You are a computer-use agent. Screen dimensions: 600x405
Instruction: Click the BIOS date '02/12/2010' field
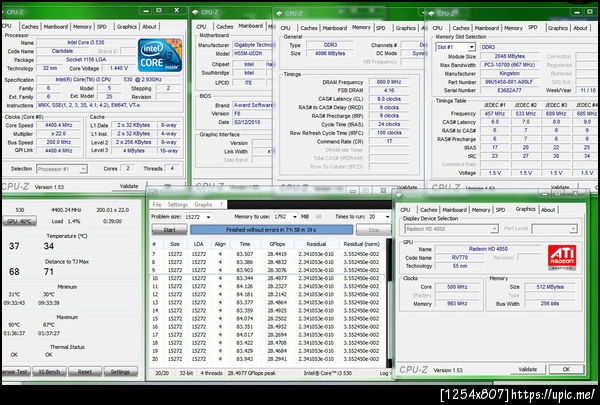[x=252, y=122]
